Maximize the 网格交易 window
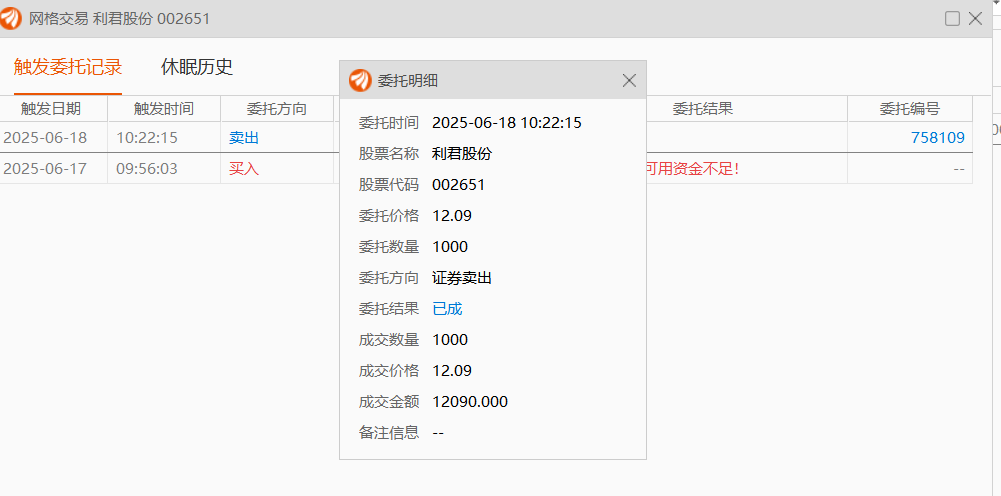 pos(952,19)
